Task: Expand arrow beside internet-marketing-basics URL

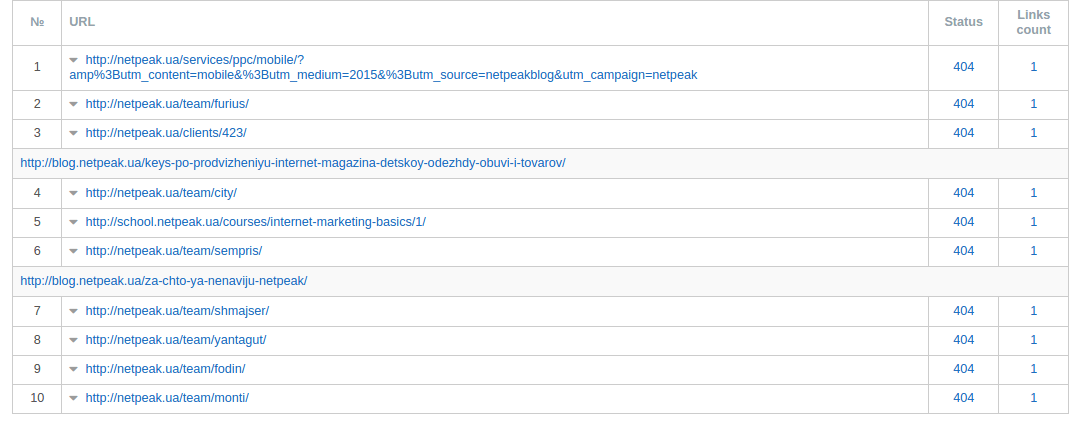Action: pyautogui.click(x=73, y=222)
